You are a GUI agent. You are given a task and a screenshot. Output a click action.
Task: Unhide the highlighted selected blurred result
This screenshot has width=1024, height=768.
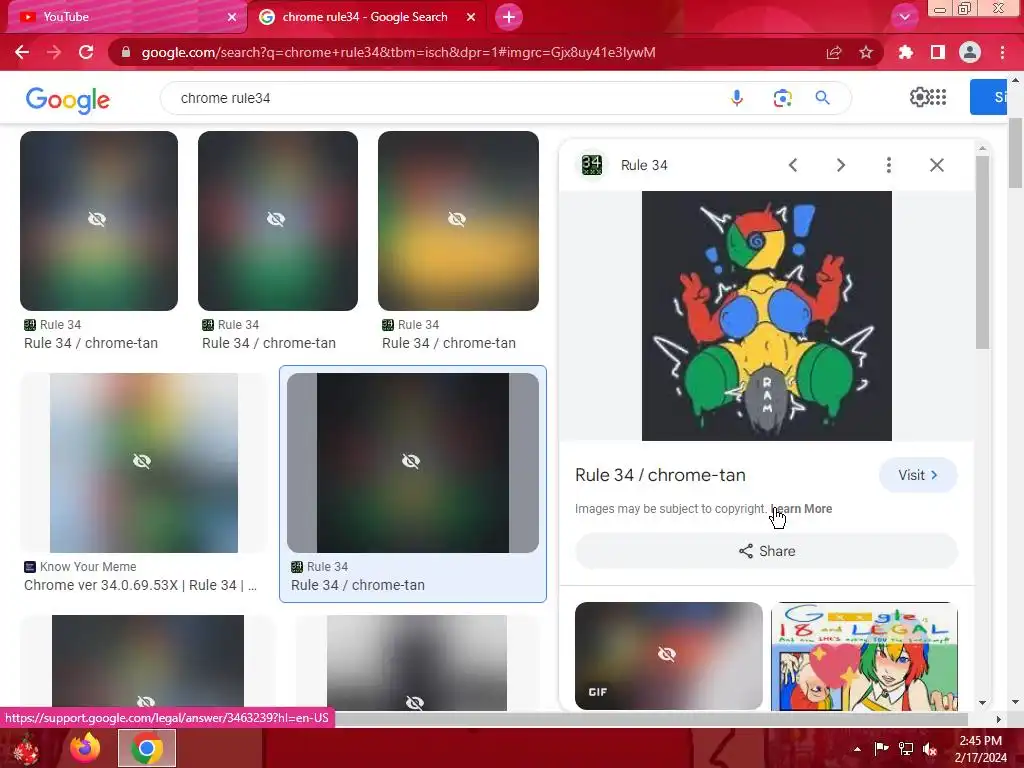tap(411, 462)
